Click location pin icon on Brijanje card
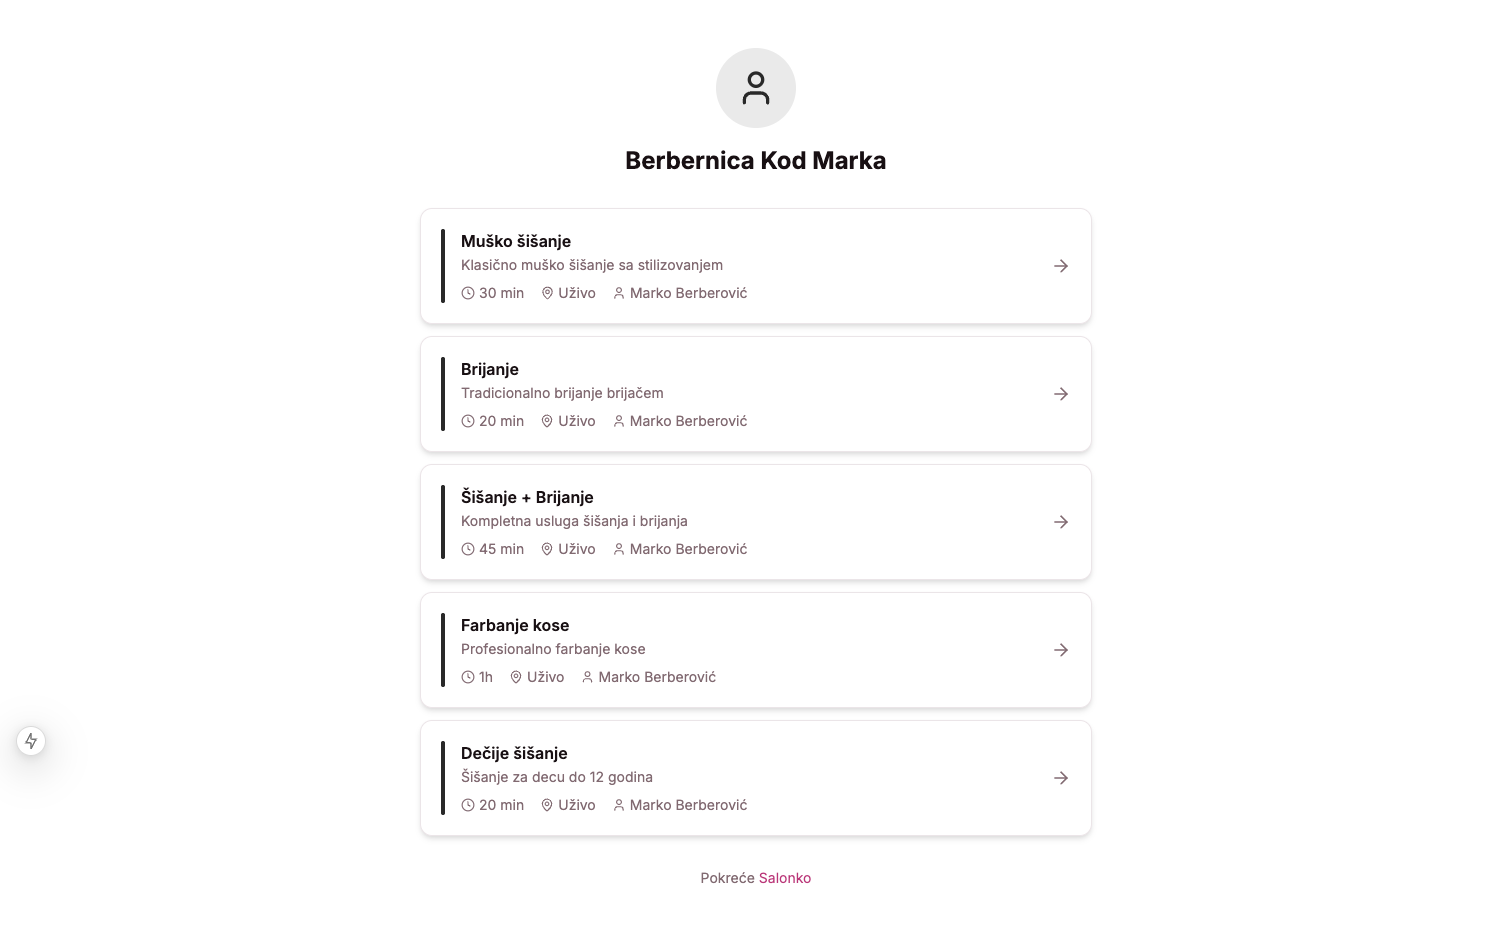1512x936 pixels. coord(547,421)
